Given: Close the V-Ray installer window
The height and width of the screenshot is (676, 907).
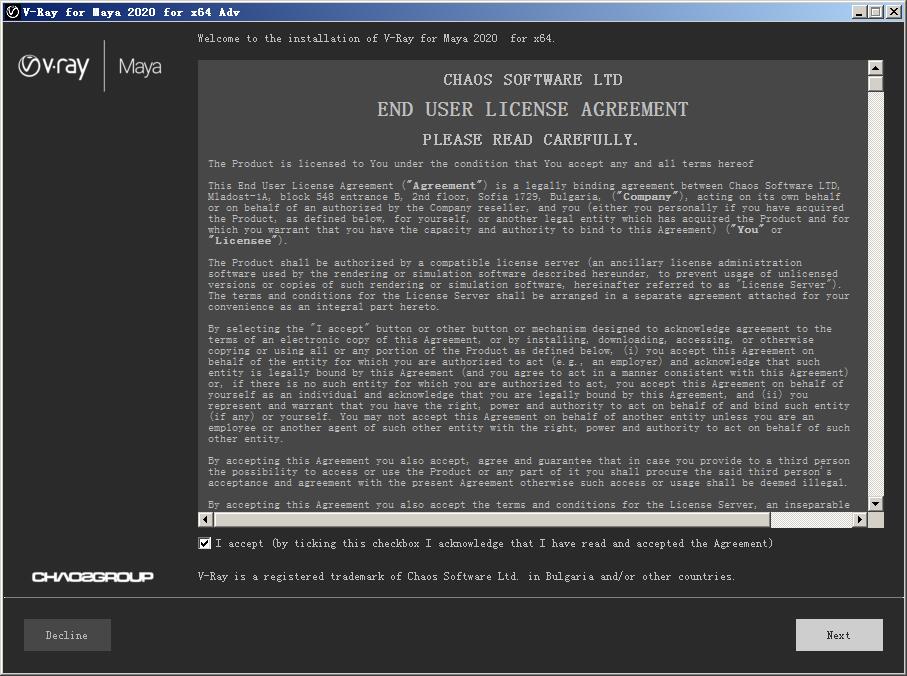Looking at the screenshot, I should coord(893,12).
